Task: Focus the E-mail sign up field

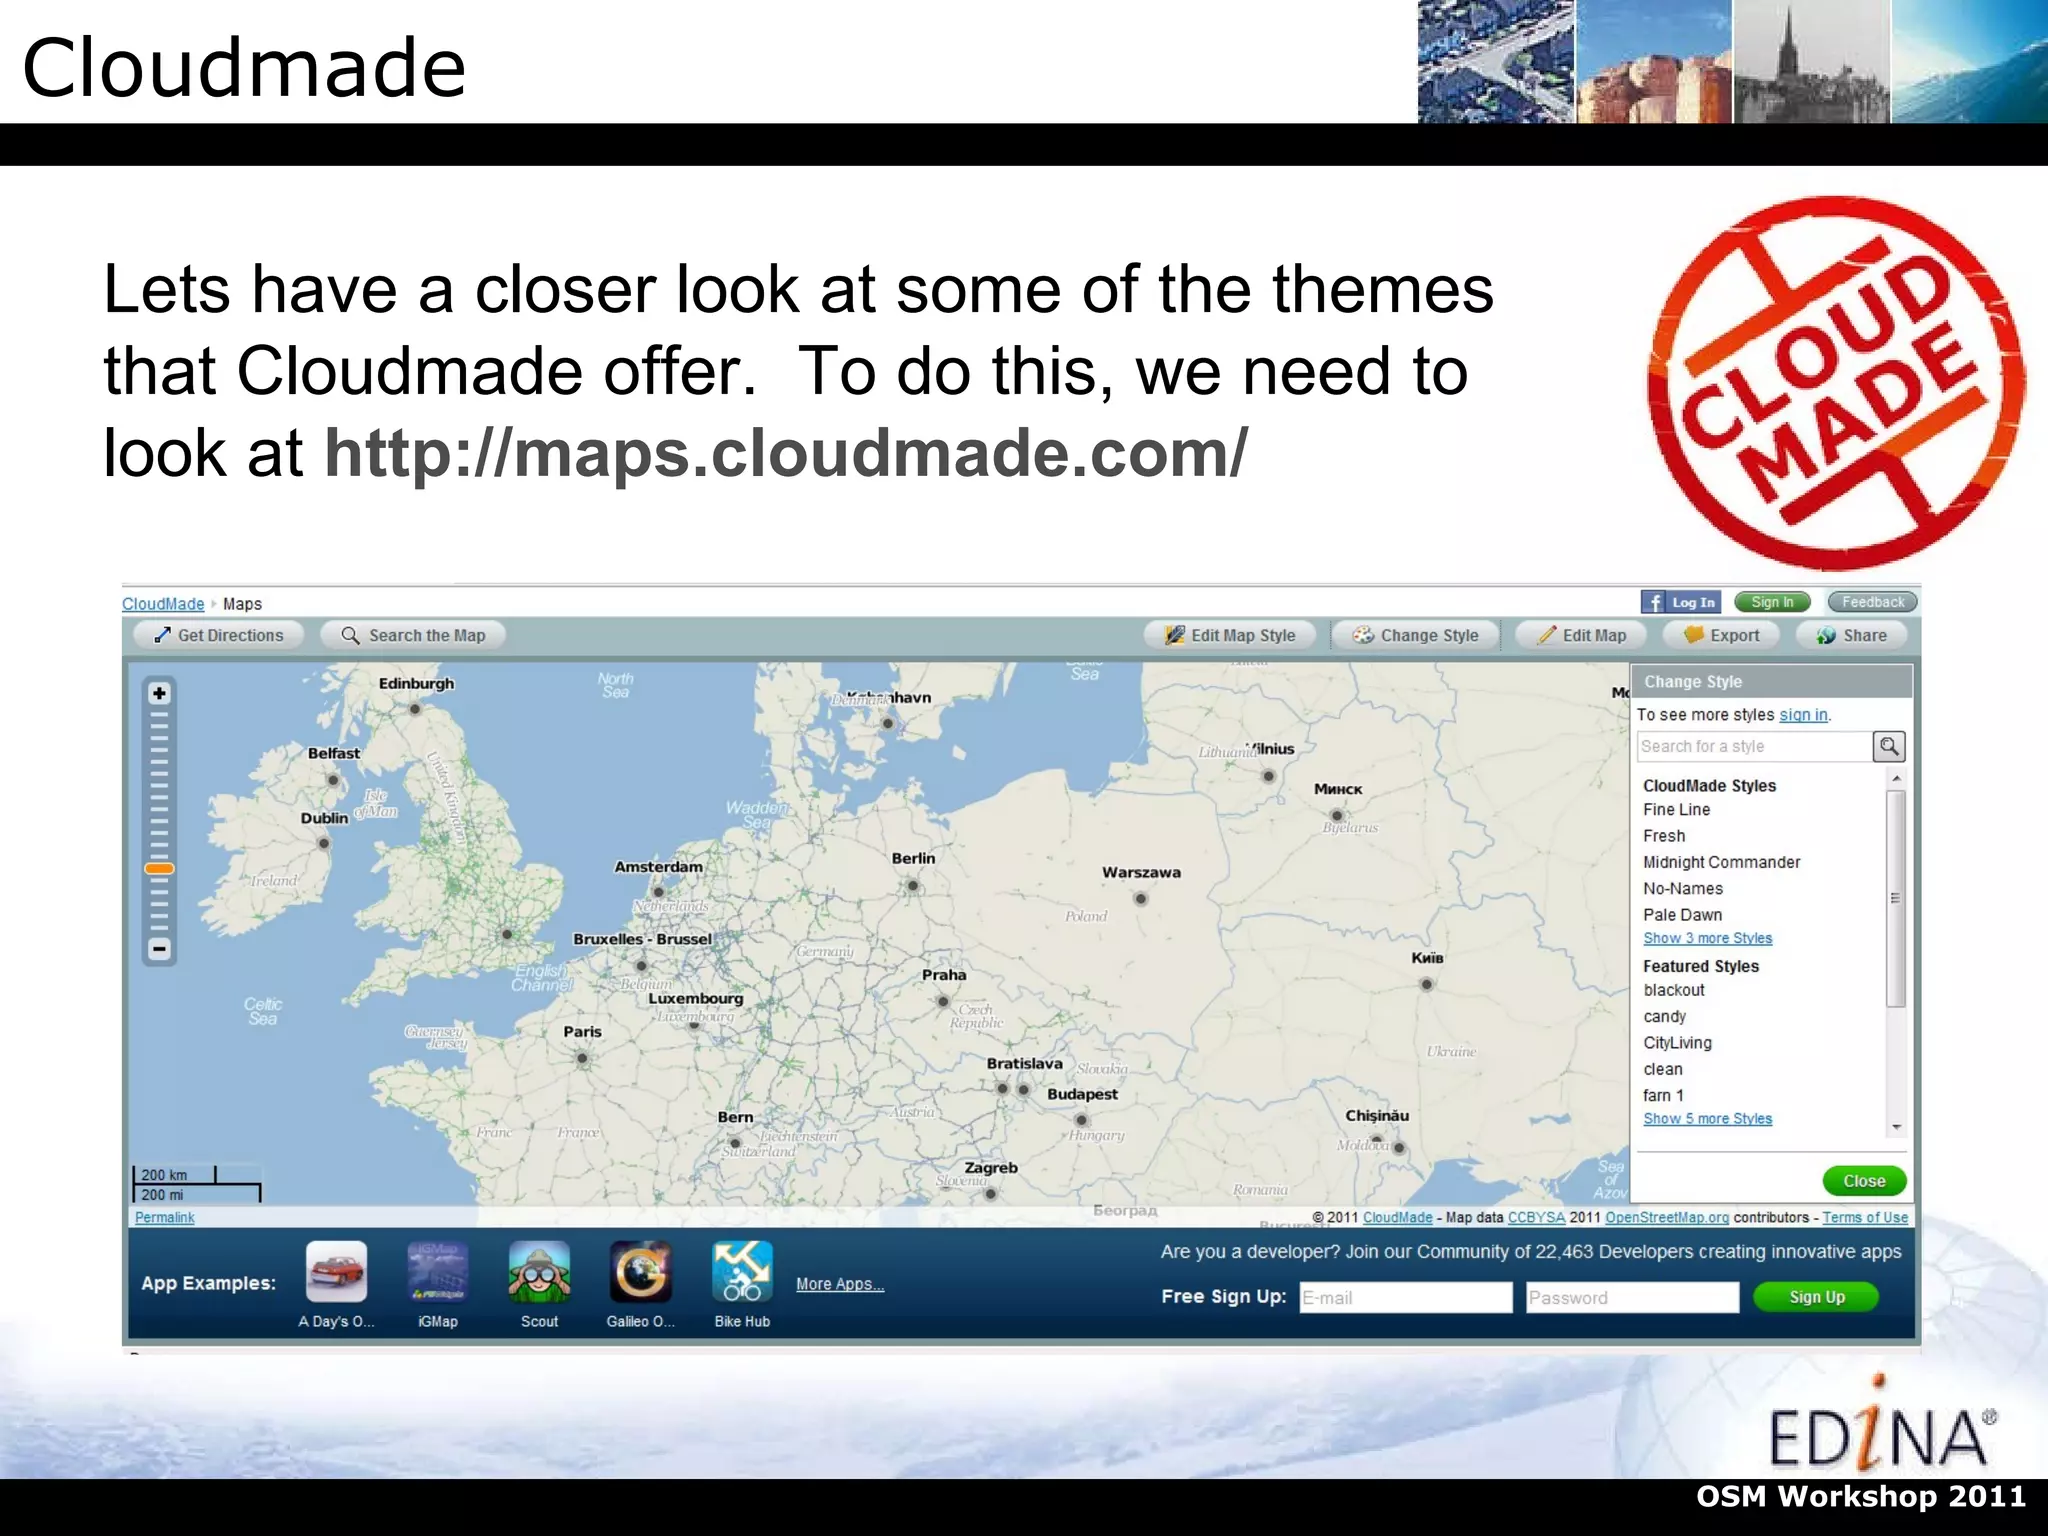Action: coord(1406,1298)
